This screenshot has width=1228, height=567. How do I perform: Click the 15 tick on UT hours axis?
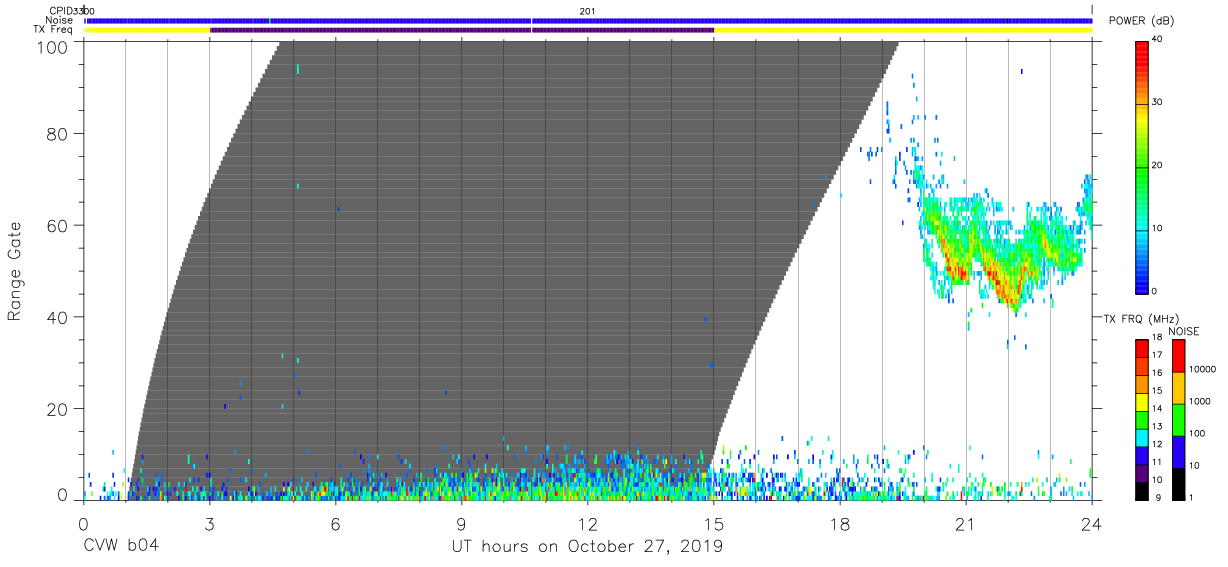(x=713, y=523)
